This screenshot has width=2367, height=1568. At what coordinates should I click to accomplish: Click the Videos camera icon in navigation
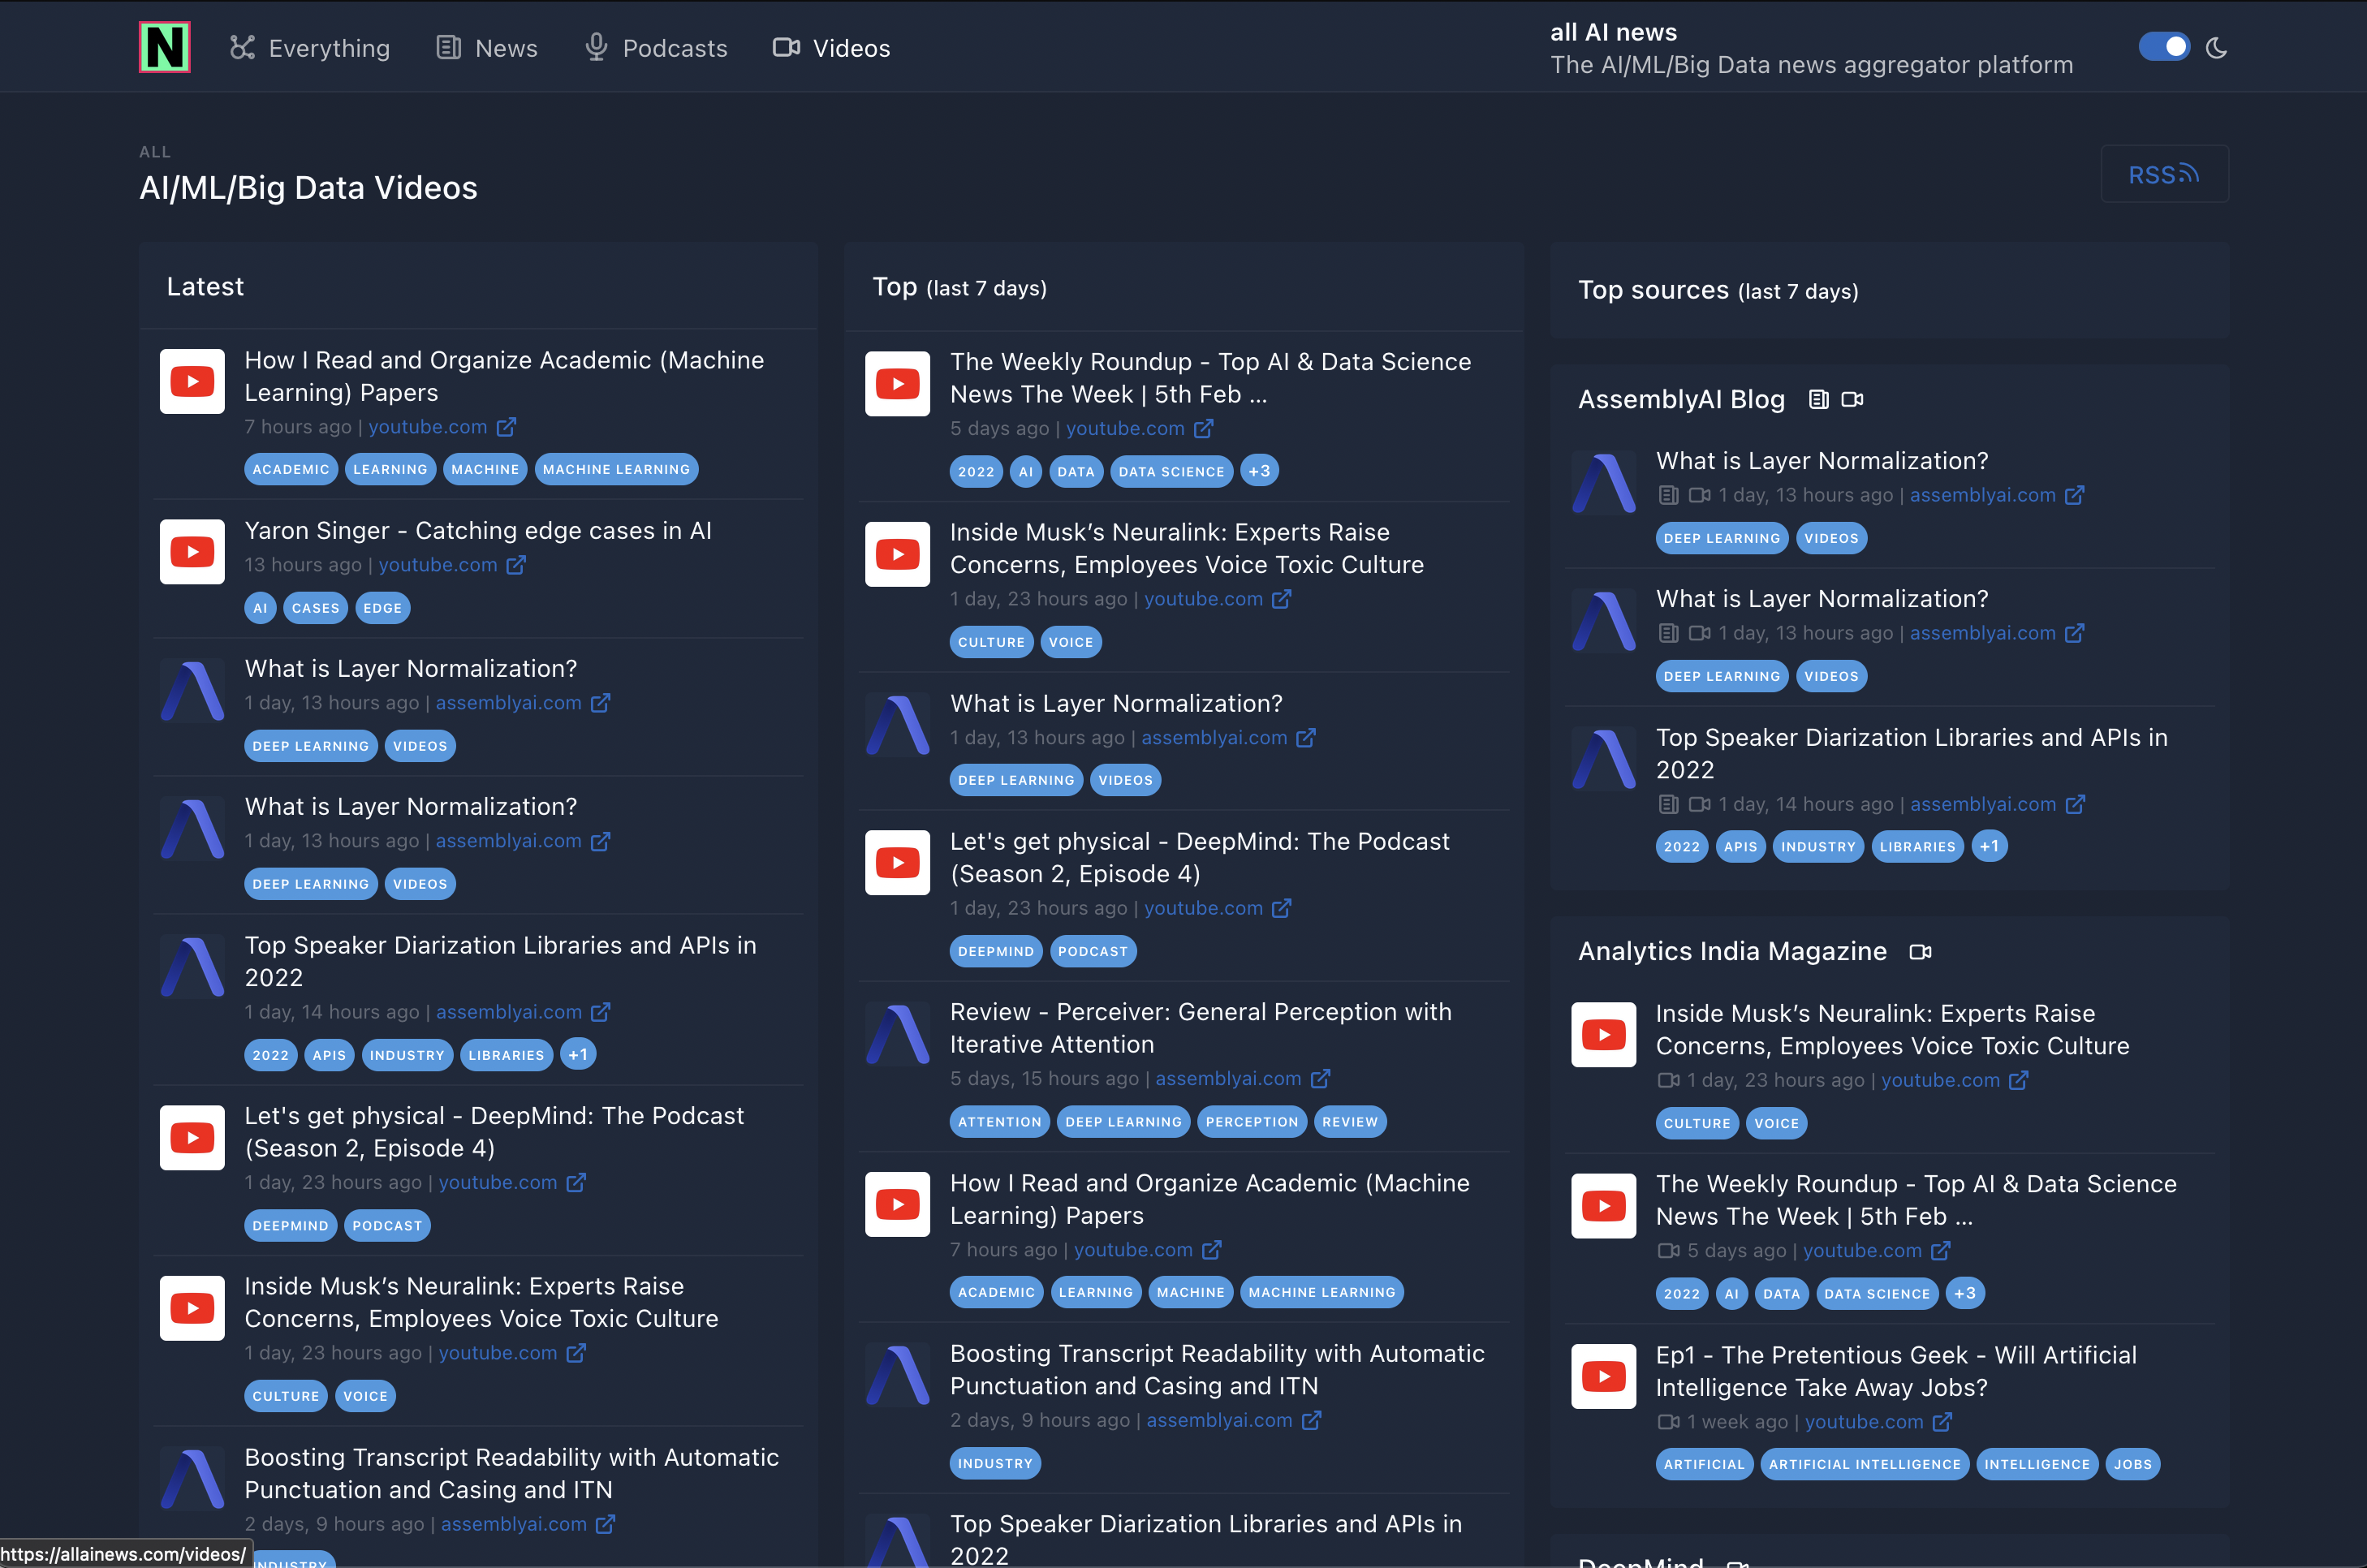(x=786, y=47)
